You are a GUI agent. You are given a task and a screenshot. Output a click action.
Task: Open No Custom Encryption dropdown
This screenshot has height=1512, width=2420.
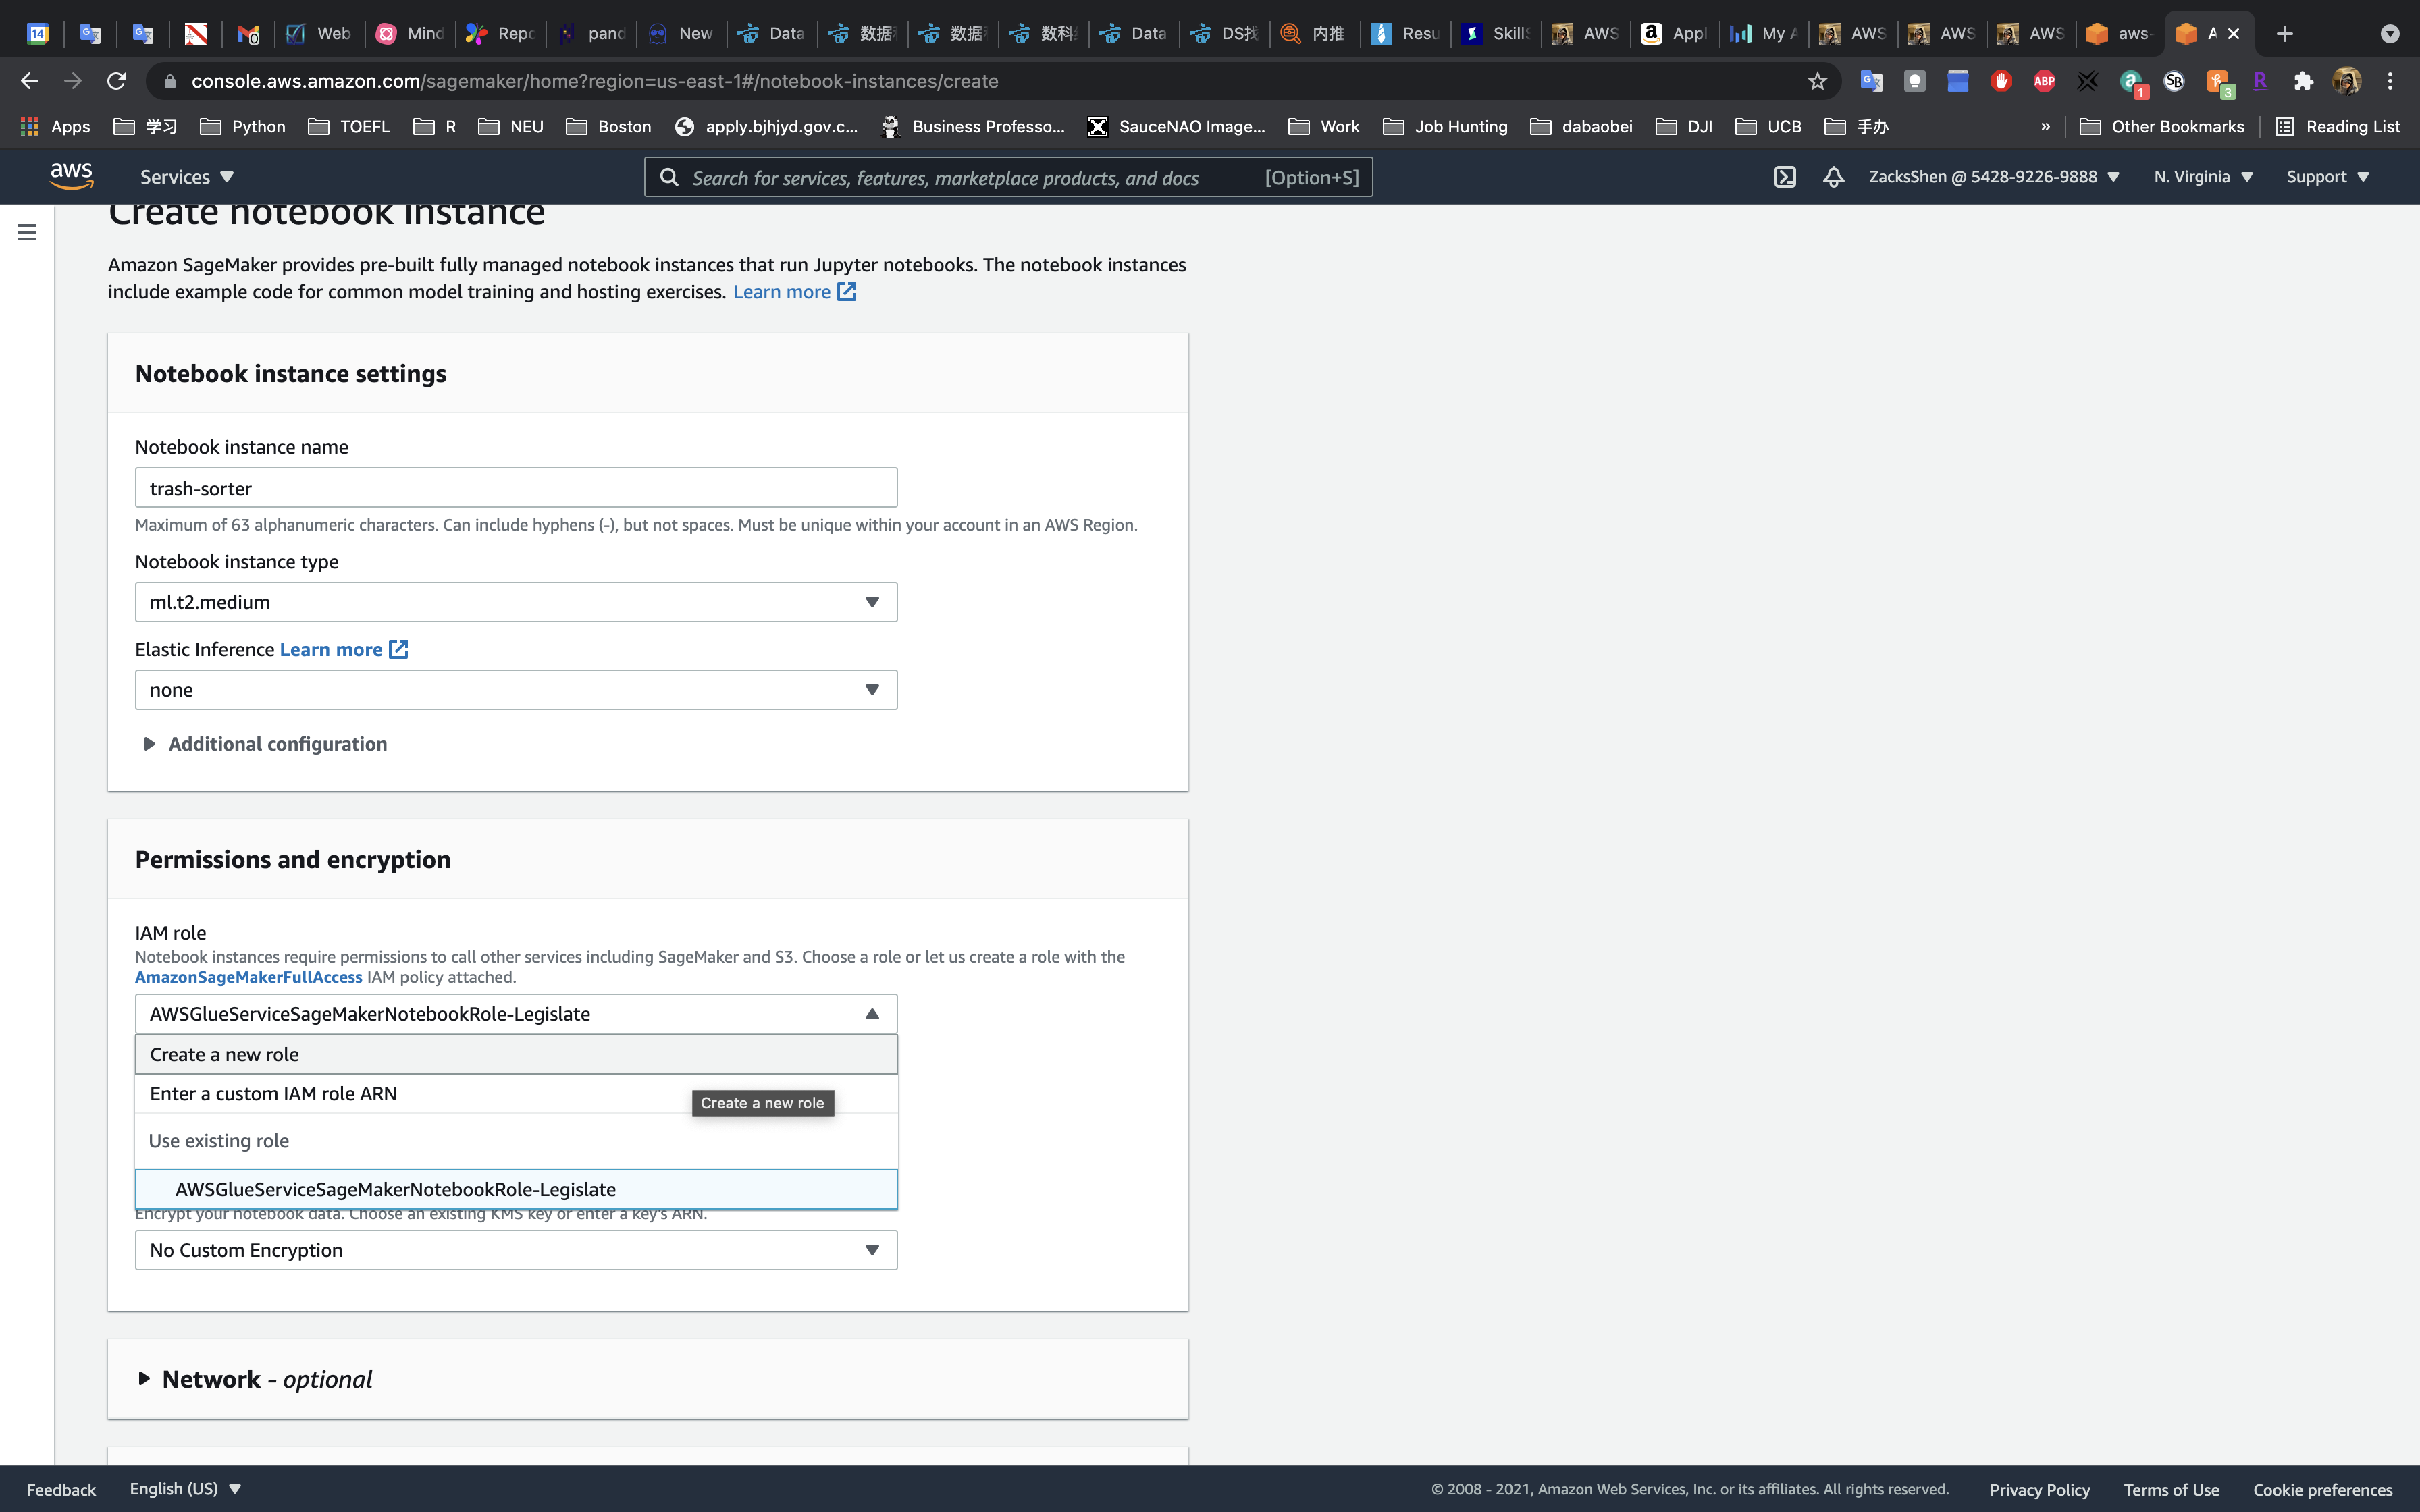tap(515, 1250)
